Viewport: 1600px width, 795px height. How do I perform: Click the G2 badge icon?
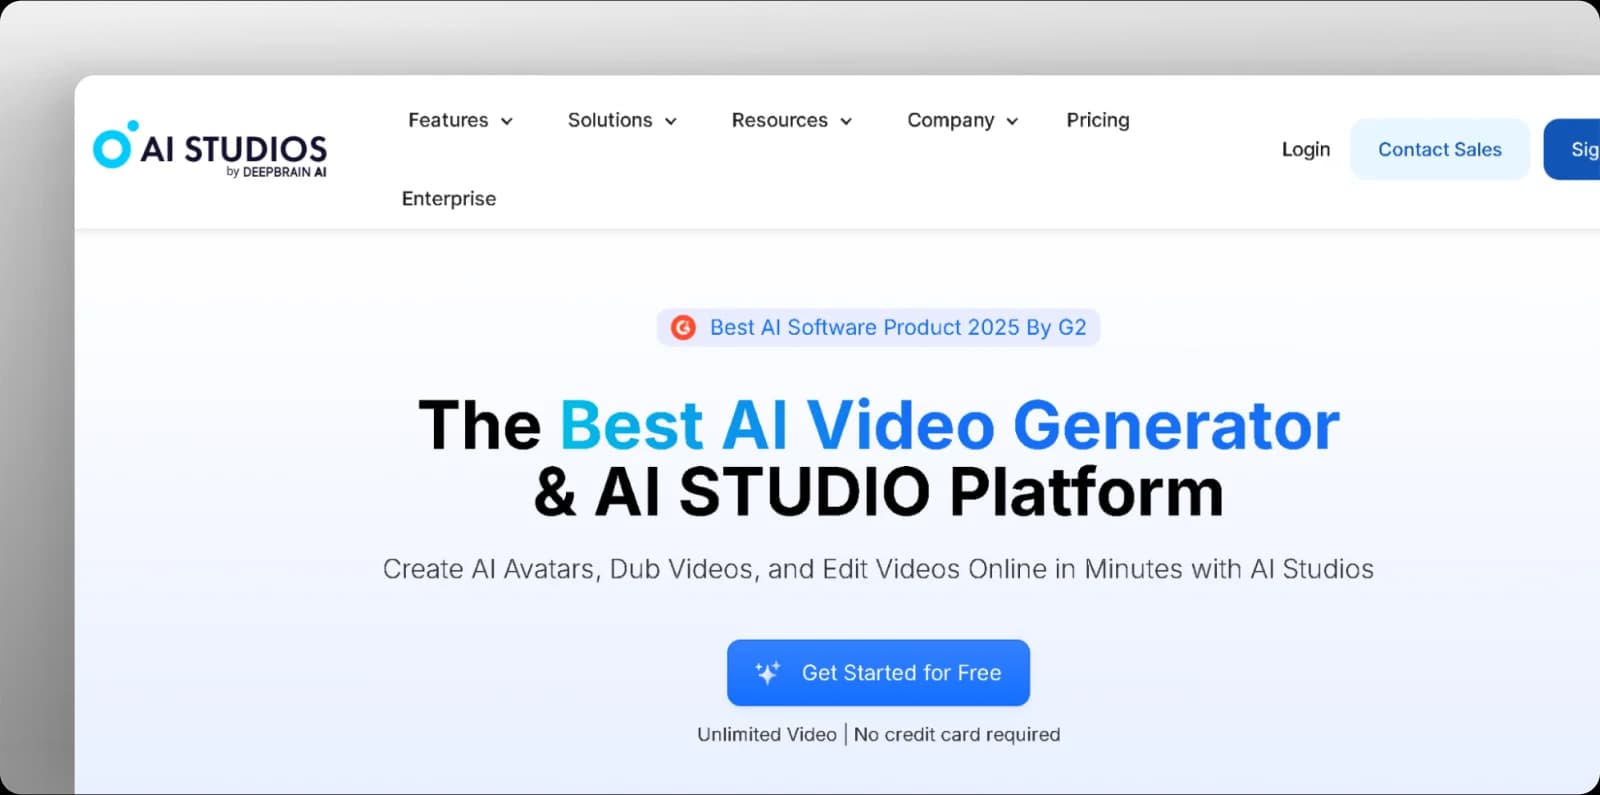click(683, 327)
